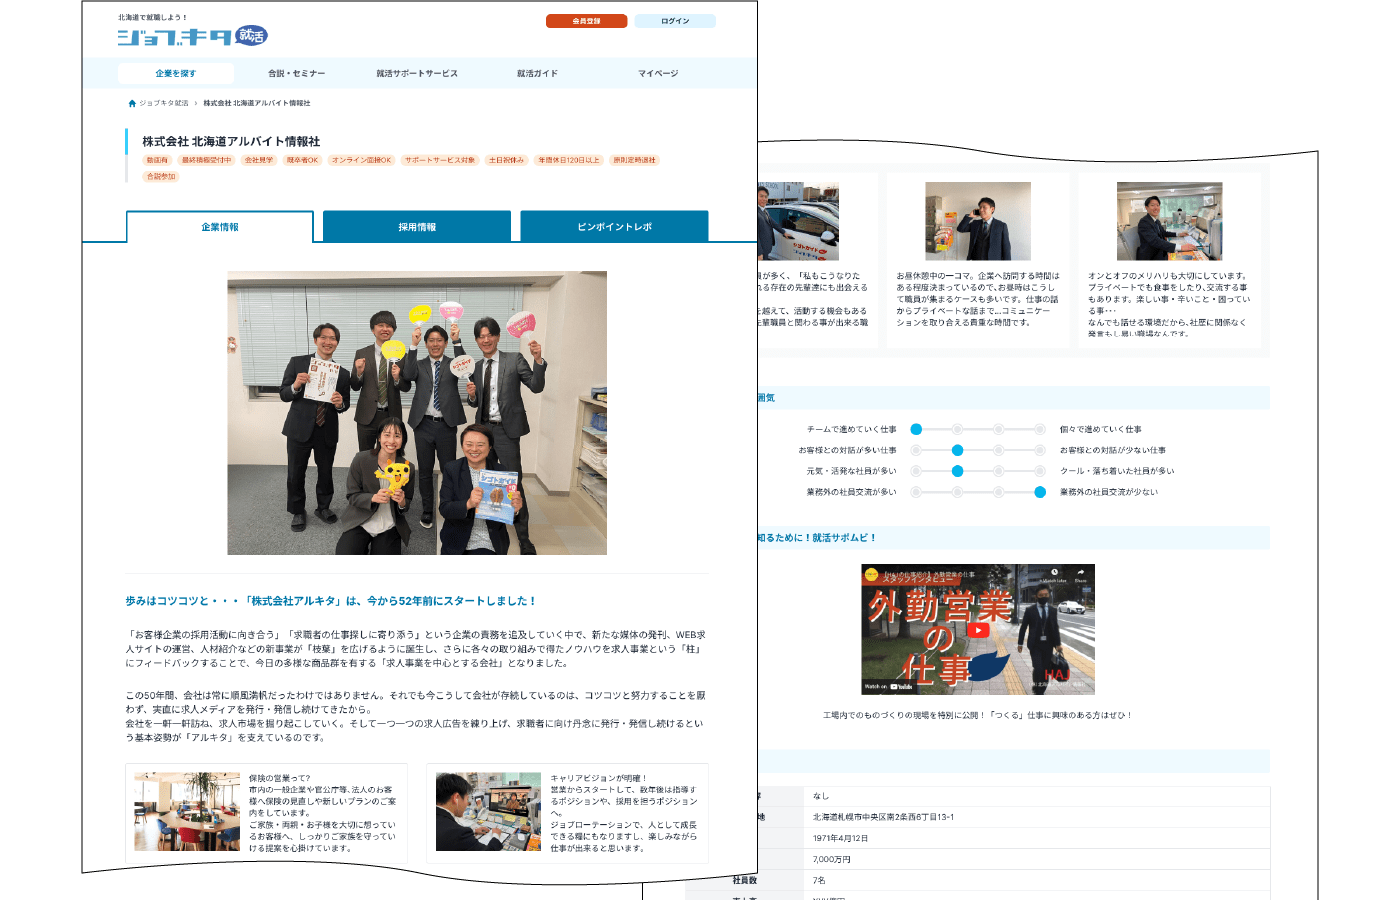Click the tagline 北海道で就職しよう!
1400x900 pixels.
tap(152, 17)
